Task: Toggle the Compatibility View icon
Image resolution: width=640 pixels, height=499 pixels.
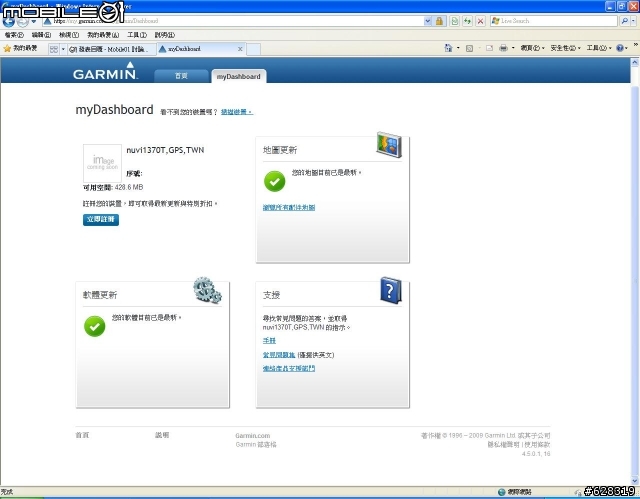Action: tap(454, 21)
